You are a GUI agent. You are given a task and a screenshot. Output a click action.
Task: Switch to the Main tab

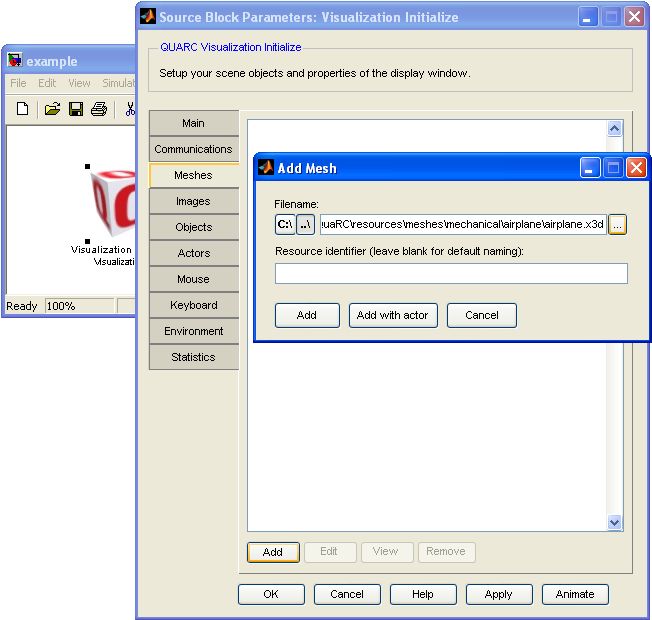(x=193, y=123)
